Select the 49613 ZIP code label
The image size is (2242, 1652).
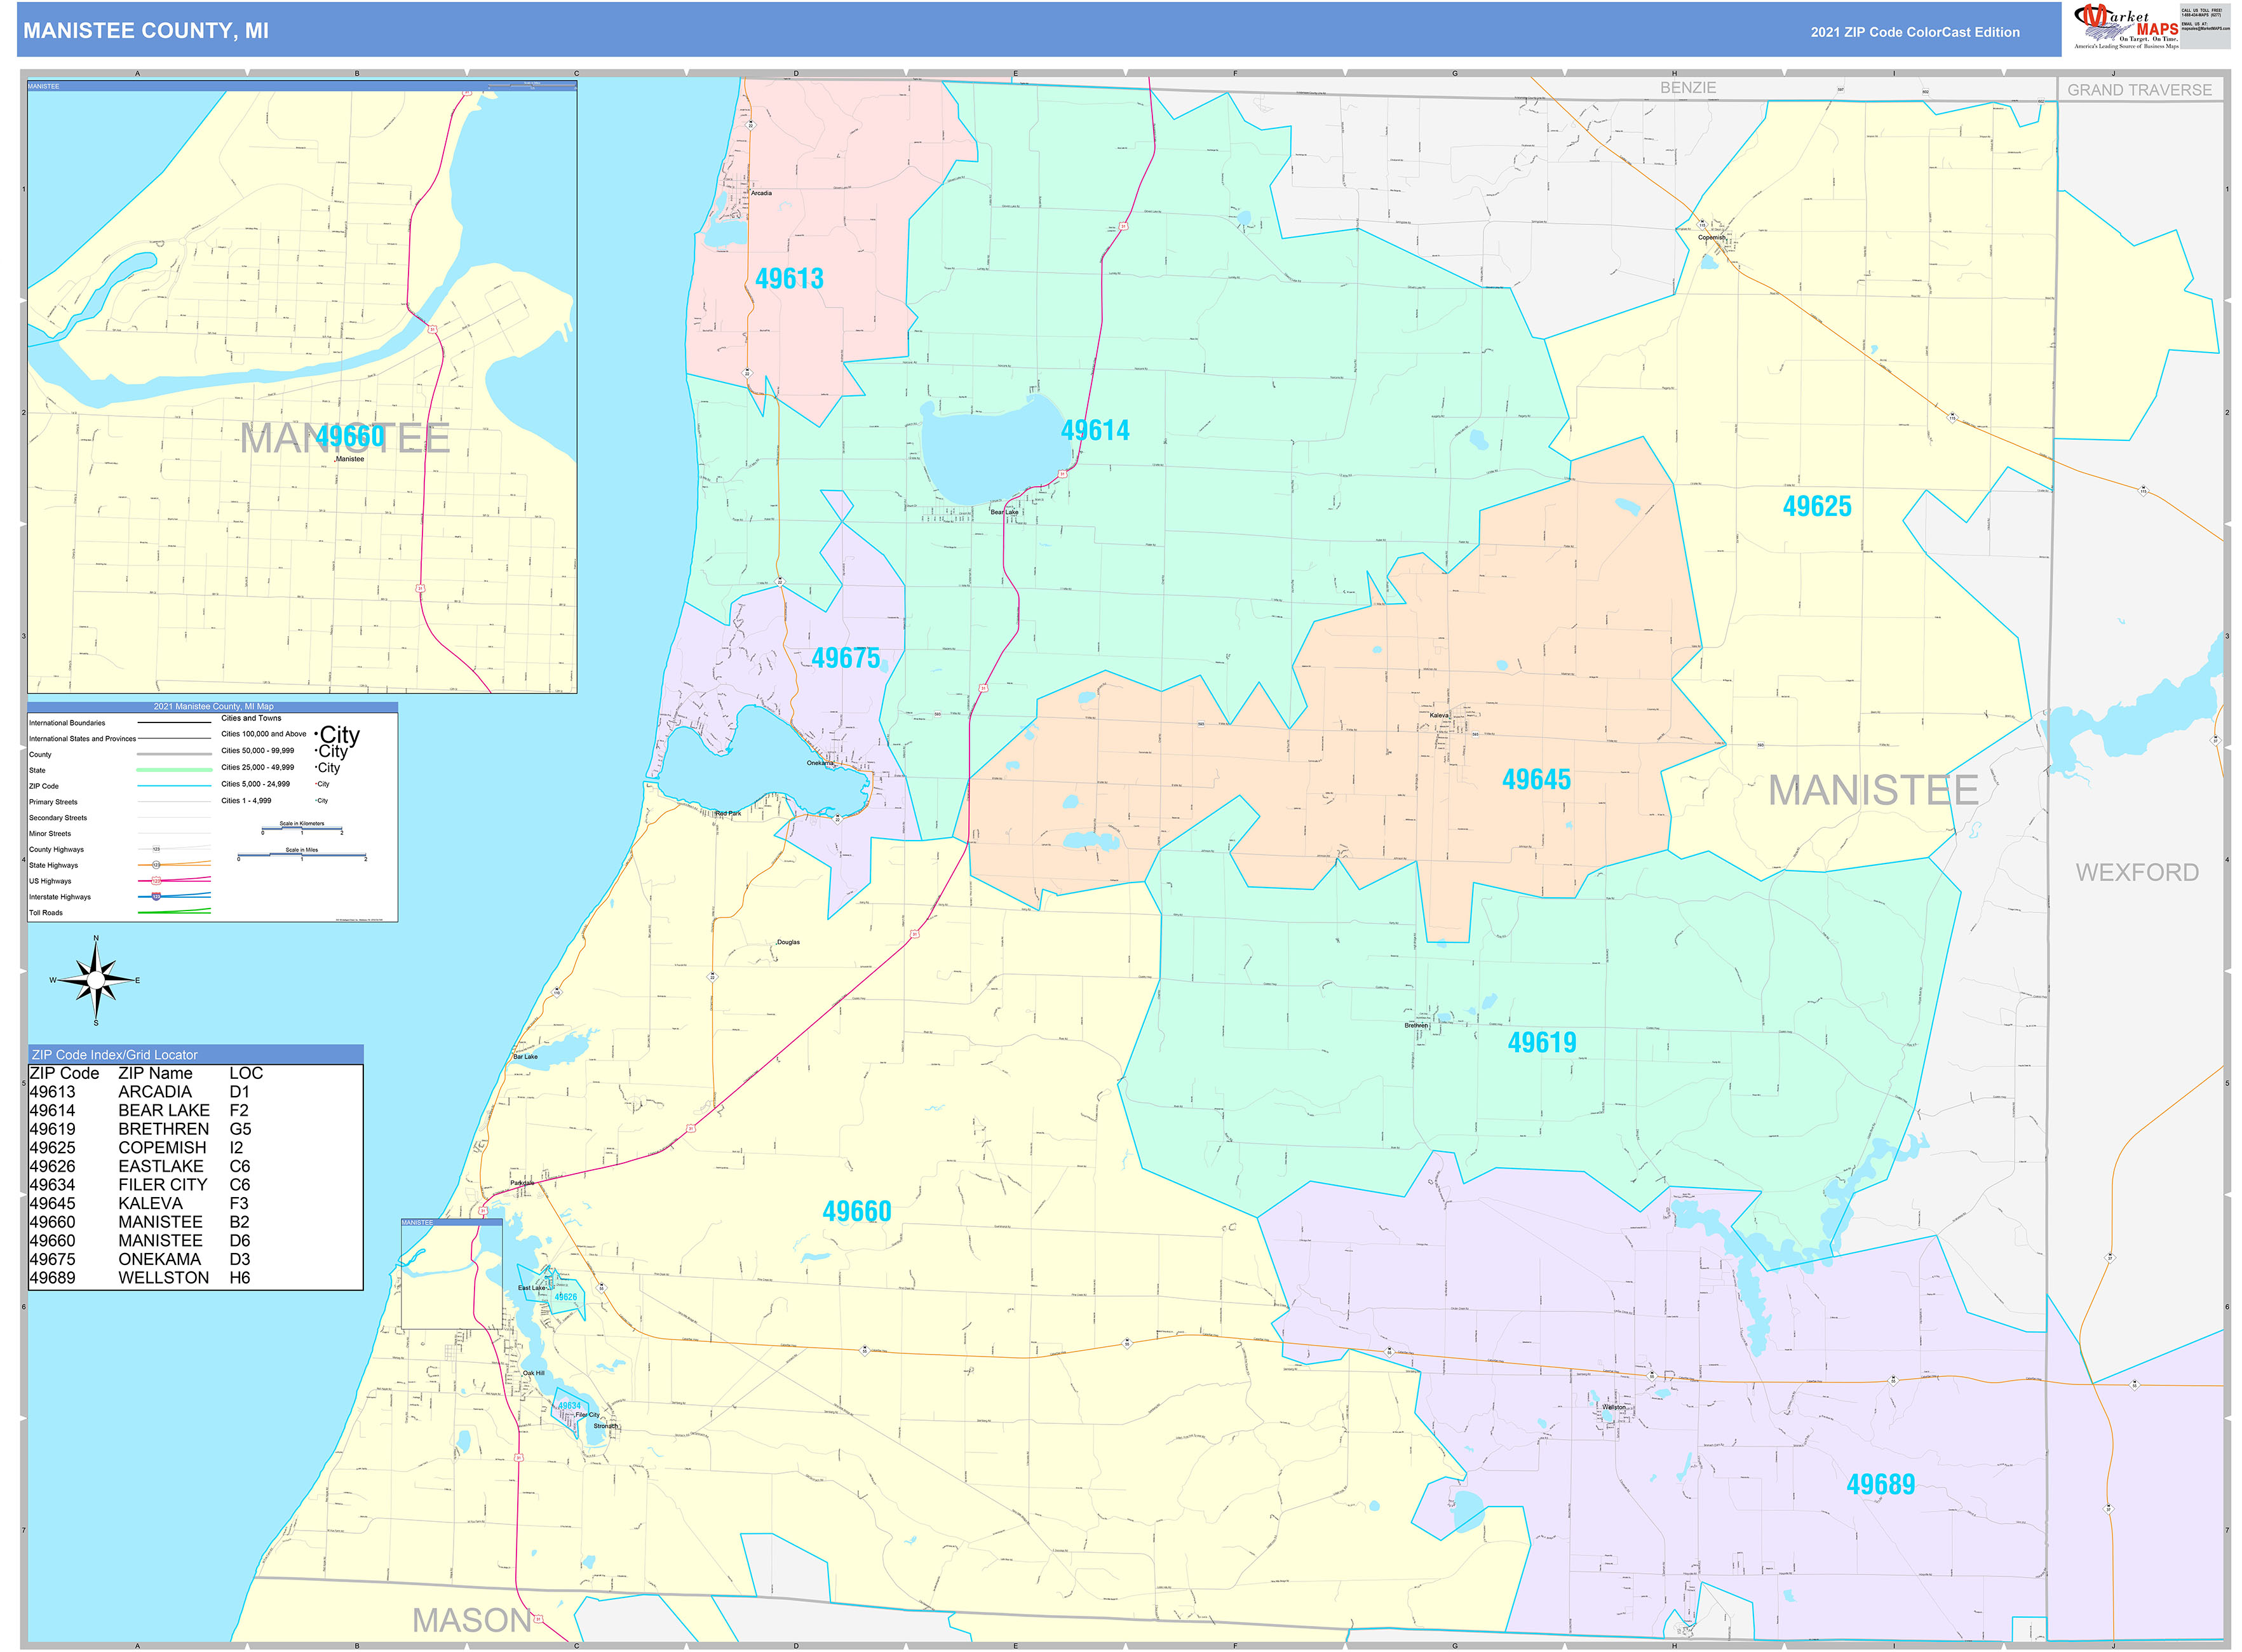pyautogui.click(x=789, y=279)
